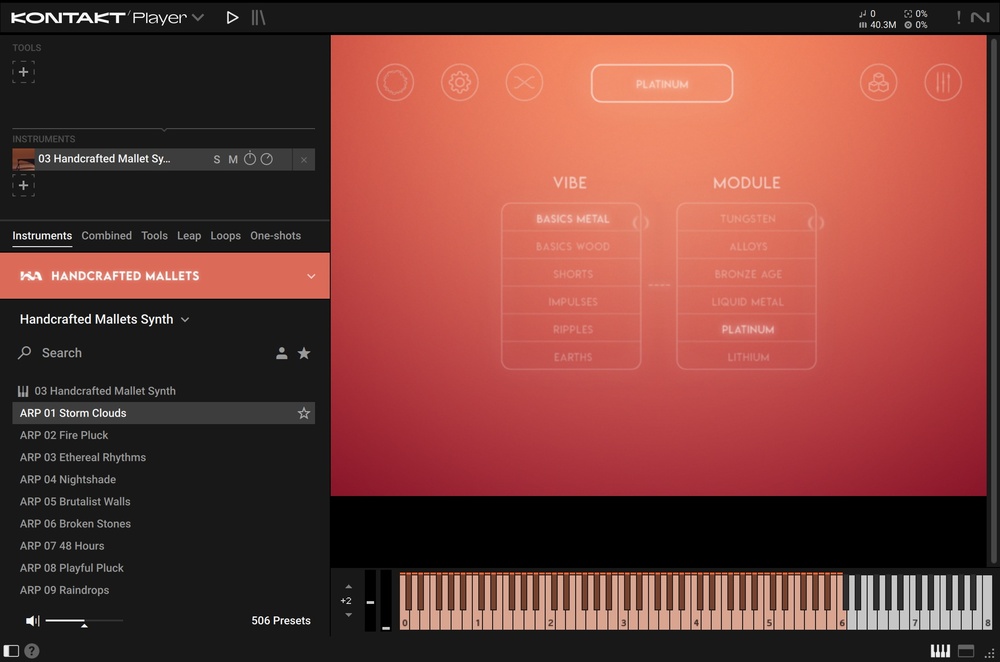The width and height of the screenshot is (1000, 662).
Task: Decrease keyboard octave with down arrow
Action: click(348, 615)
